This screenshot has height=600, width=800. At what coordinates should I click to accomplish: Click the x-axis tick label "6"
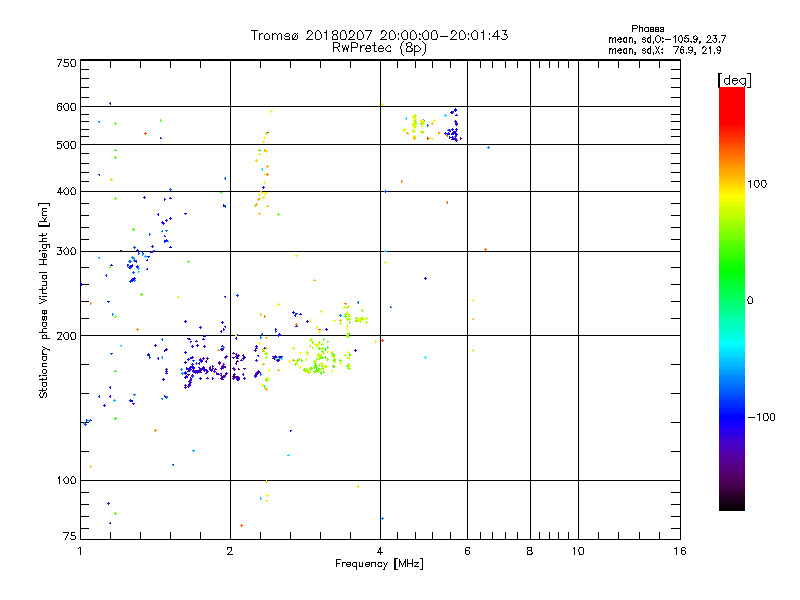[x=467, y=551]
